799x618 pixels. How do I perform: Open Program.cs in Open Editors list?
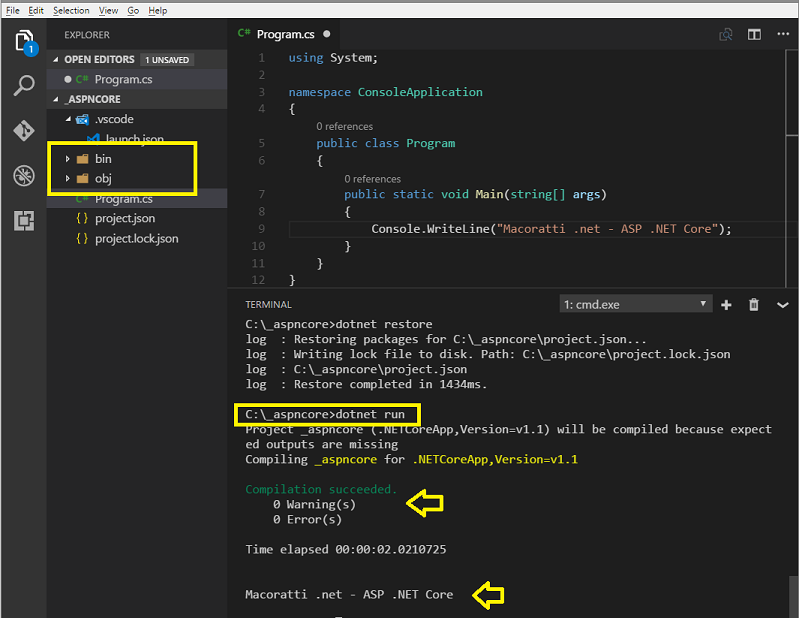[x=137, y=79]
